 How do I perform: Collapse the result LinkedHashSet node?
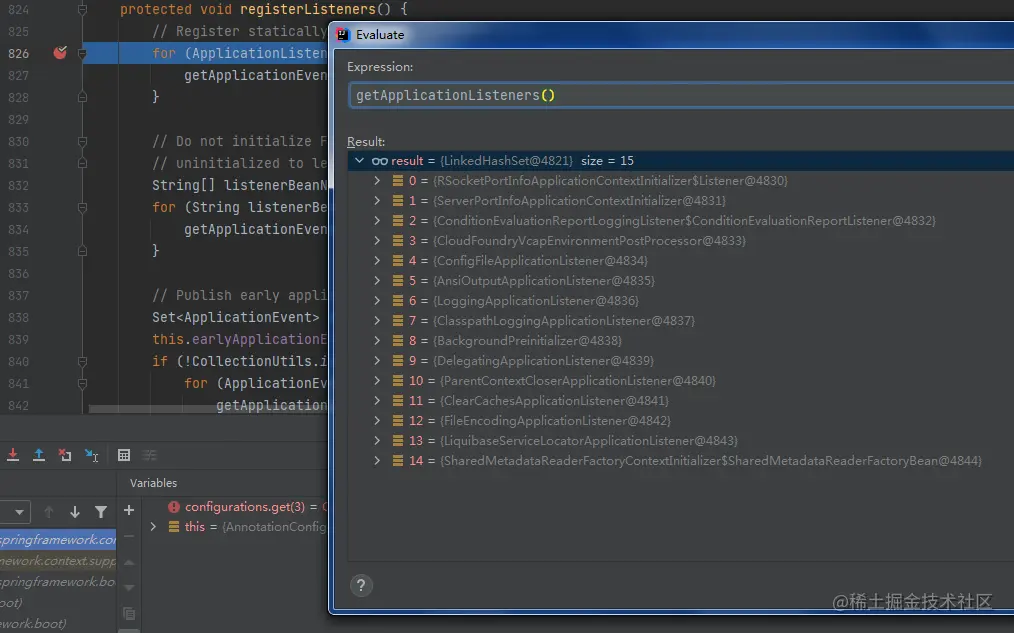point(359,160)
